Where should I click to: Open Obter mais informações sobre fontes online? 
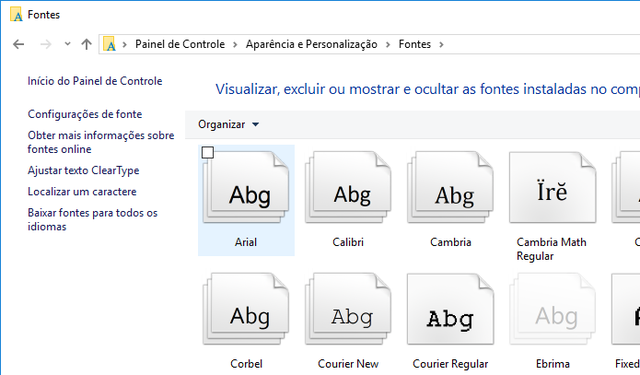[x=101, y=142]
